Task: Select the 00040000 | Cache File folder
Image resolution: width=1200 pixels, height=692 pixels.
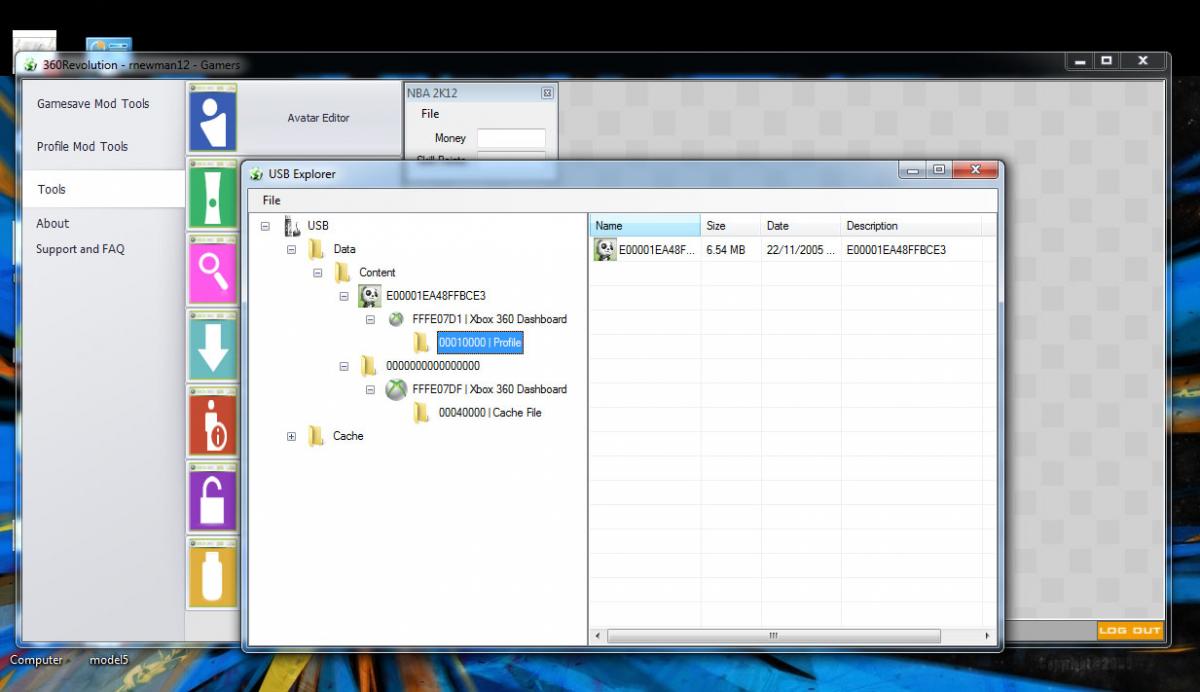Action: click(489, 413)
